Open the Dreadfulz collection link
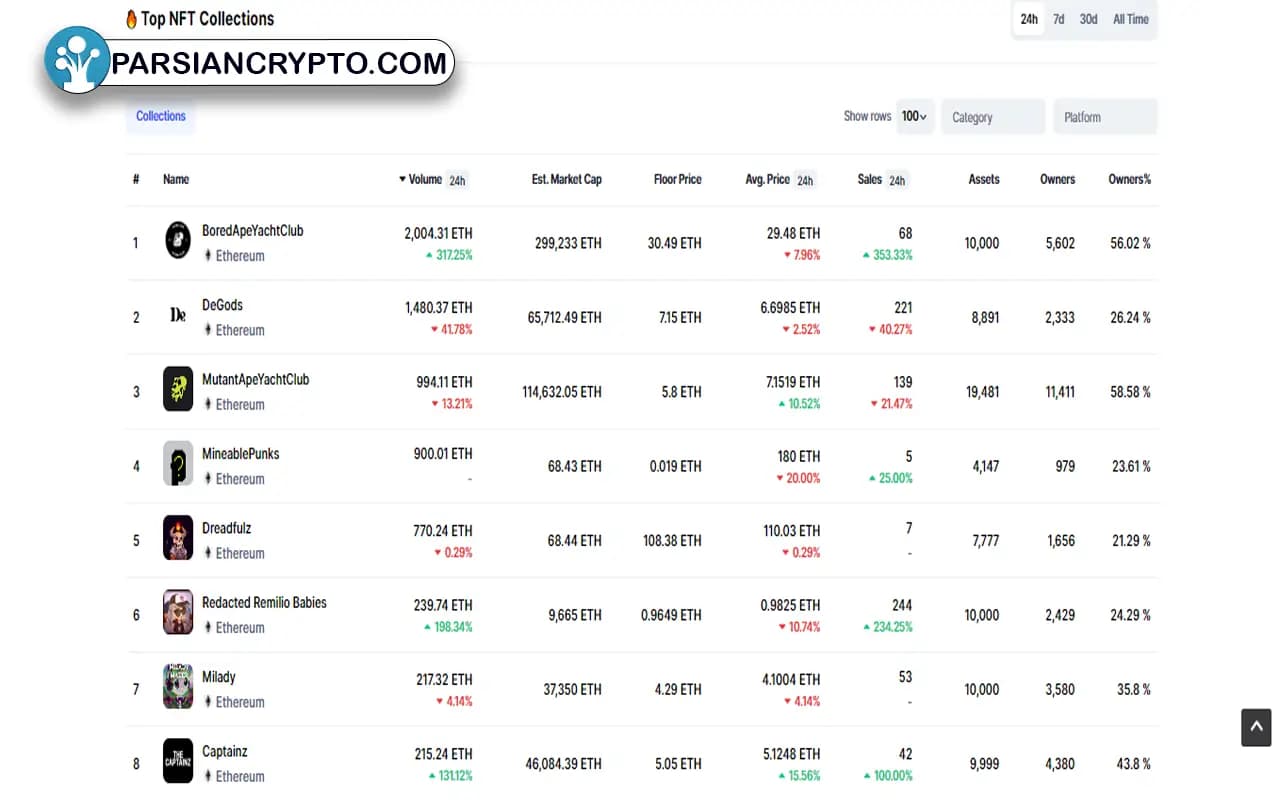This screenshot has height=800, width=1280. click(x=226, y=528)
